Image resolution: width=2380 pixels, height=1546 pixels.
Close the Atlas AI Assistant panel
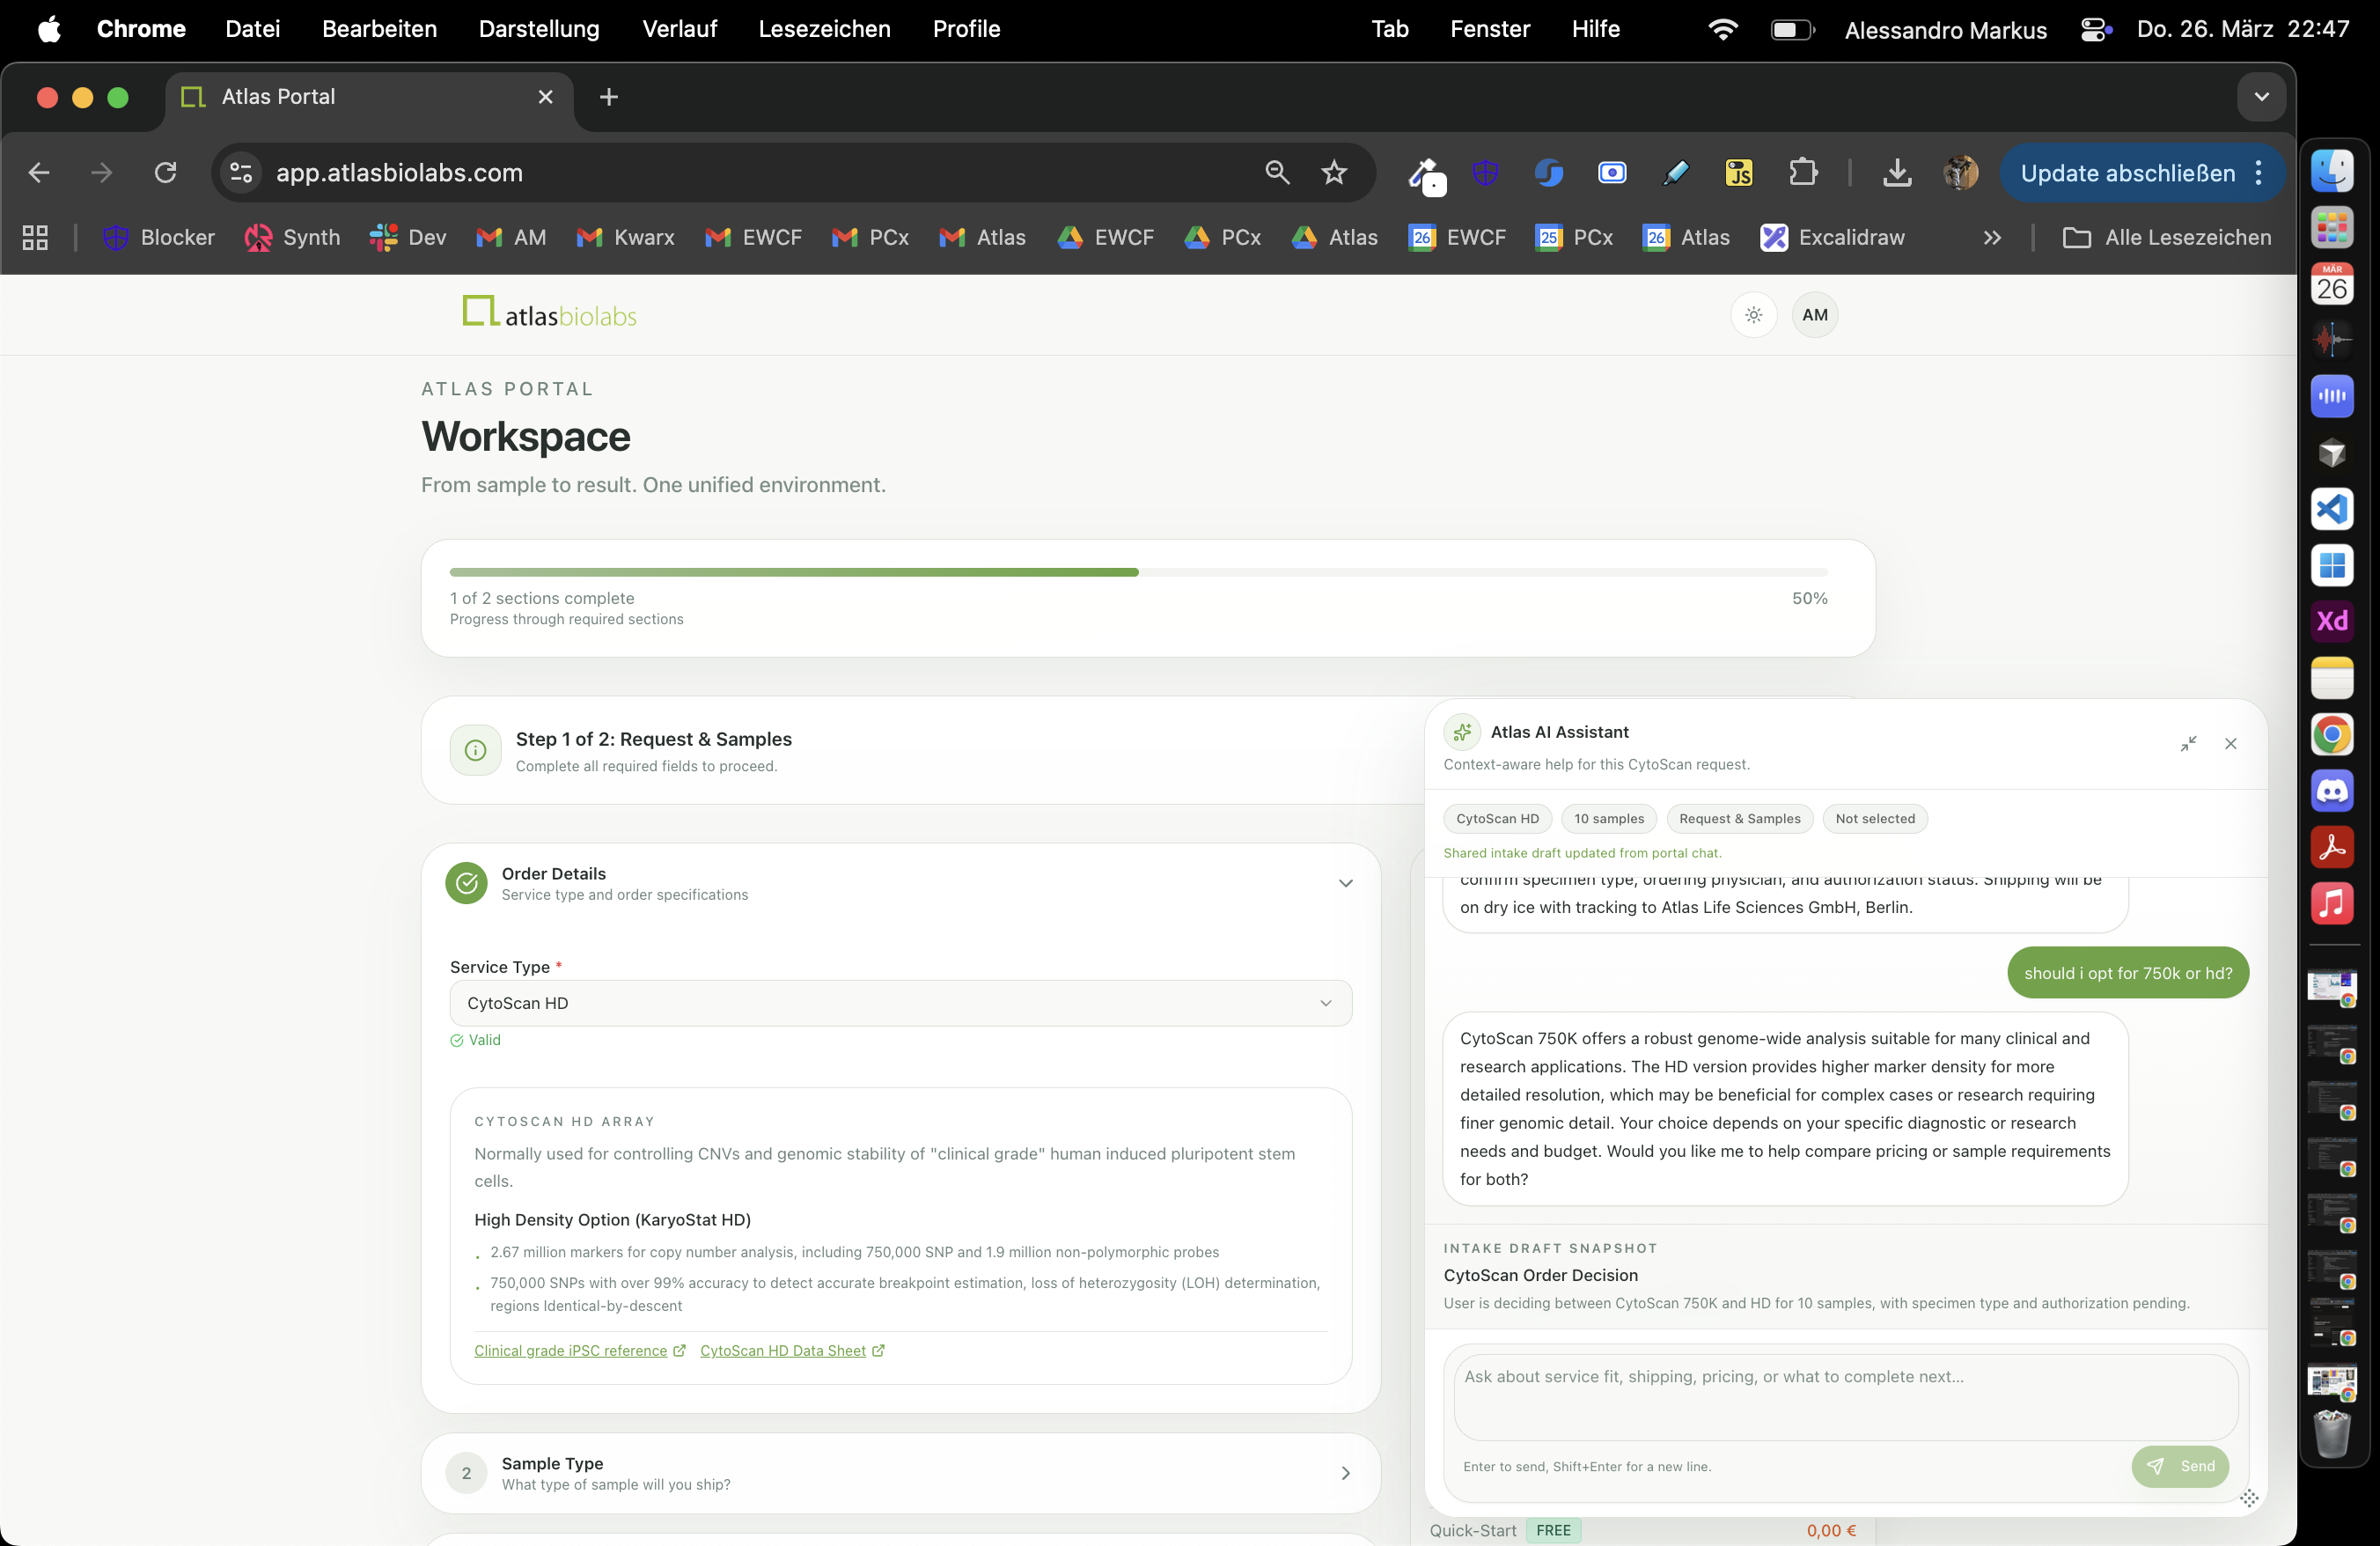[2230, 743]
